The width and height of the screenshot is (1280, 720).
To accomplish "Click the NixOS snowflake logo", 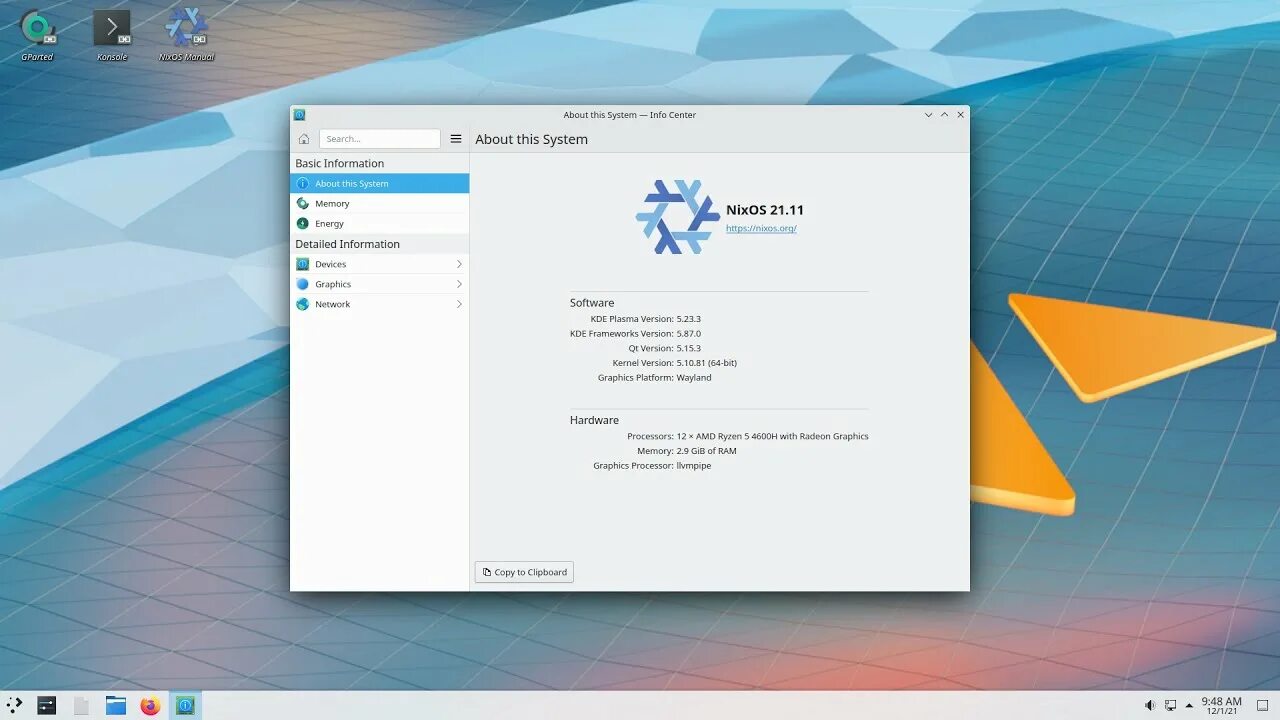I will [x=678, y=217].
